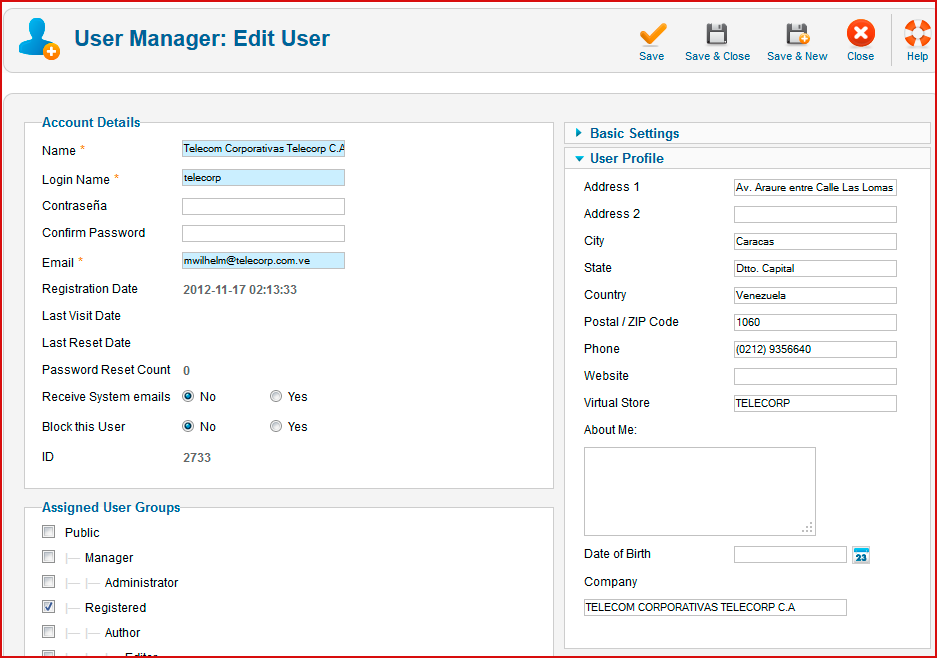
Task: Click into the About Me text area
Action: (x=699, y=491)
